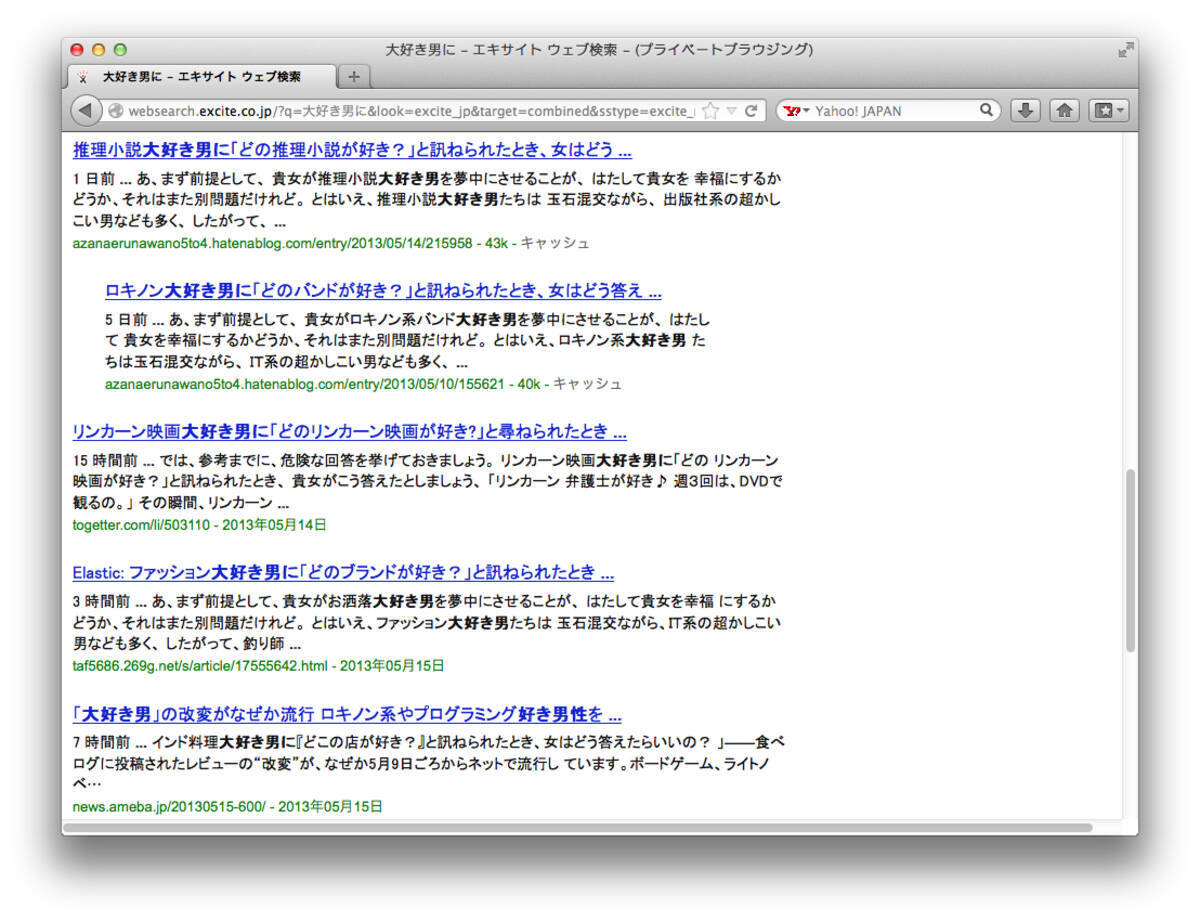1200x921 pixels.
Task: Click inside the address bar URL field
Action: tap(400, 110)
